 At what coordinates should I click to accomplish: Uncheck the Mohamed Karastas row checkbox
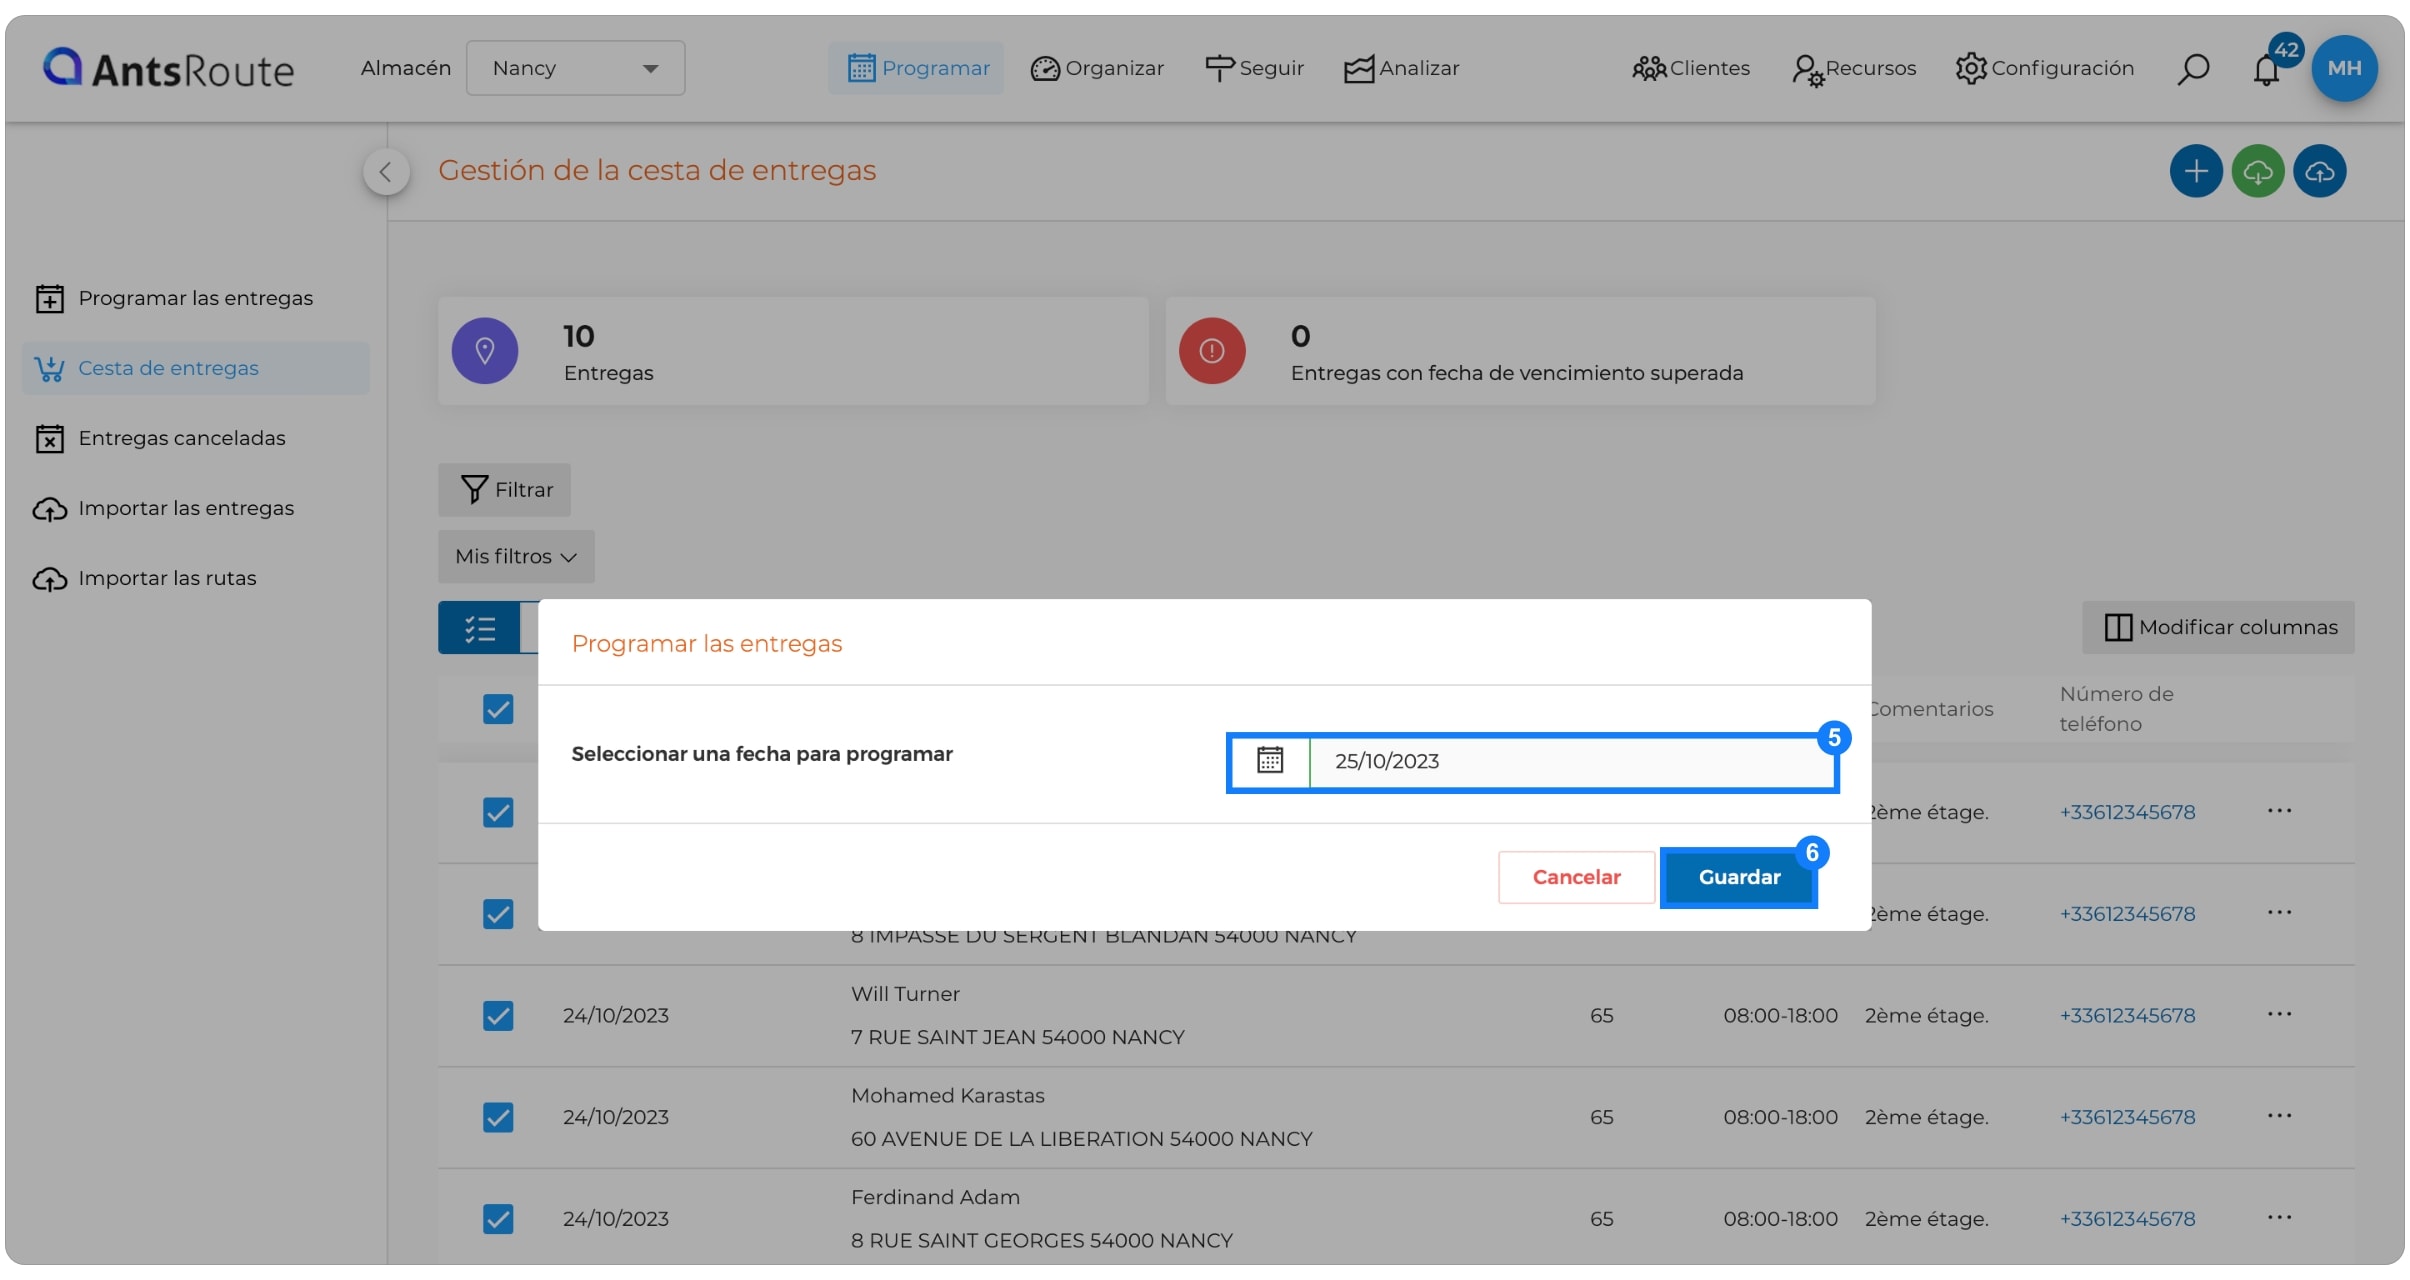[x=498, y=1117]
